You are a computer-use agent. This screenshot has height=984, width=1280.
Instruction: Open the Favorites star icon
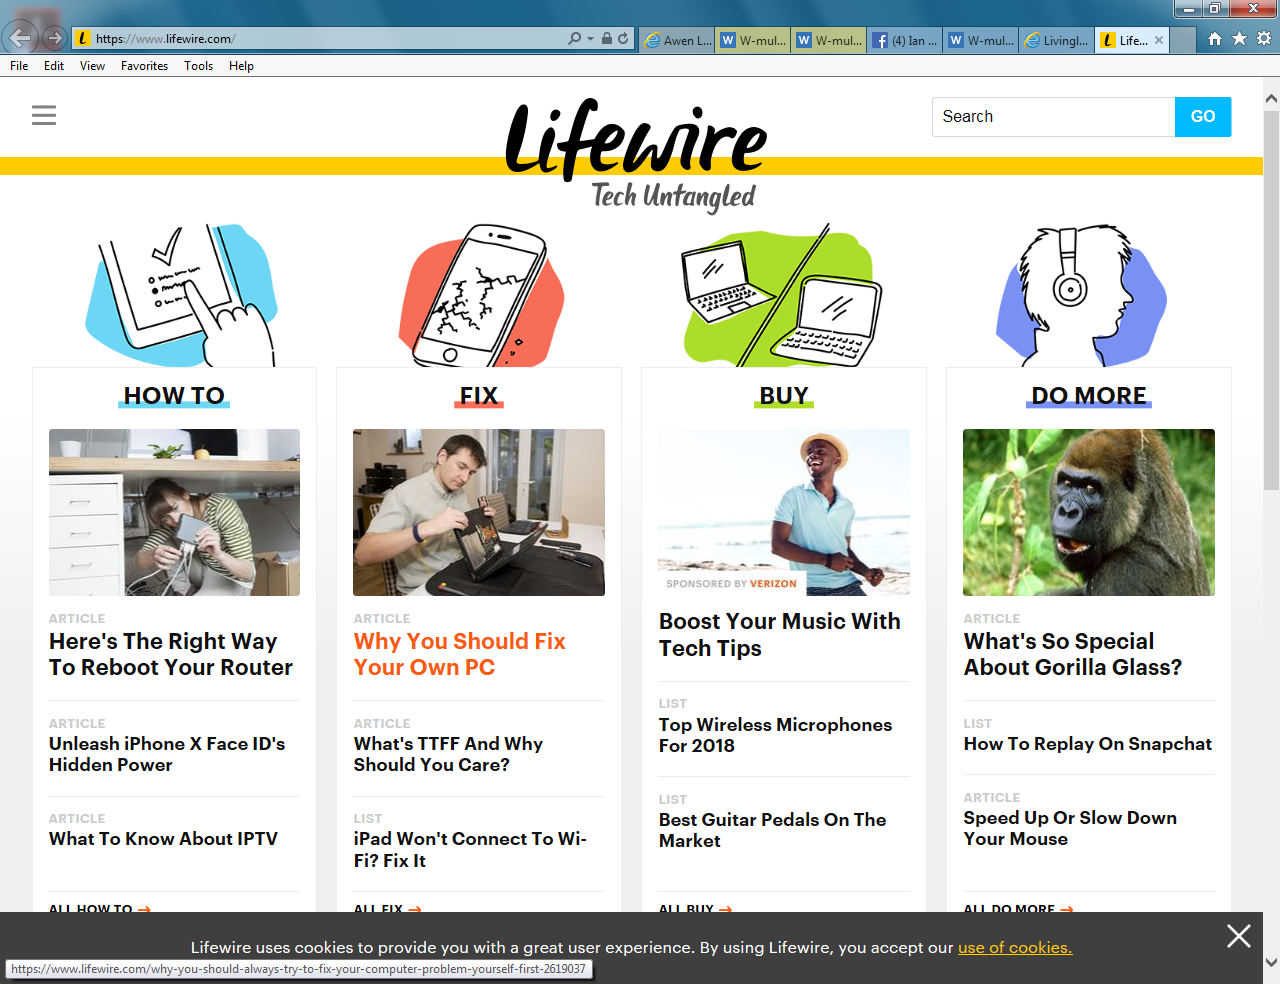(1239, 39)
